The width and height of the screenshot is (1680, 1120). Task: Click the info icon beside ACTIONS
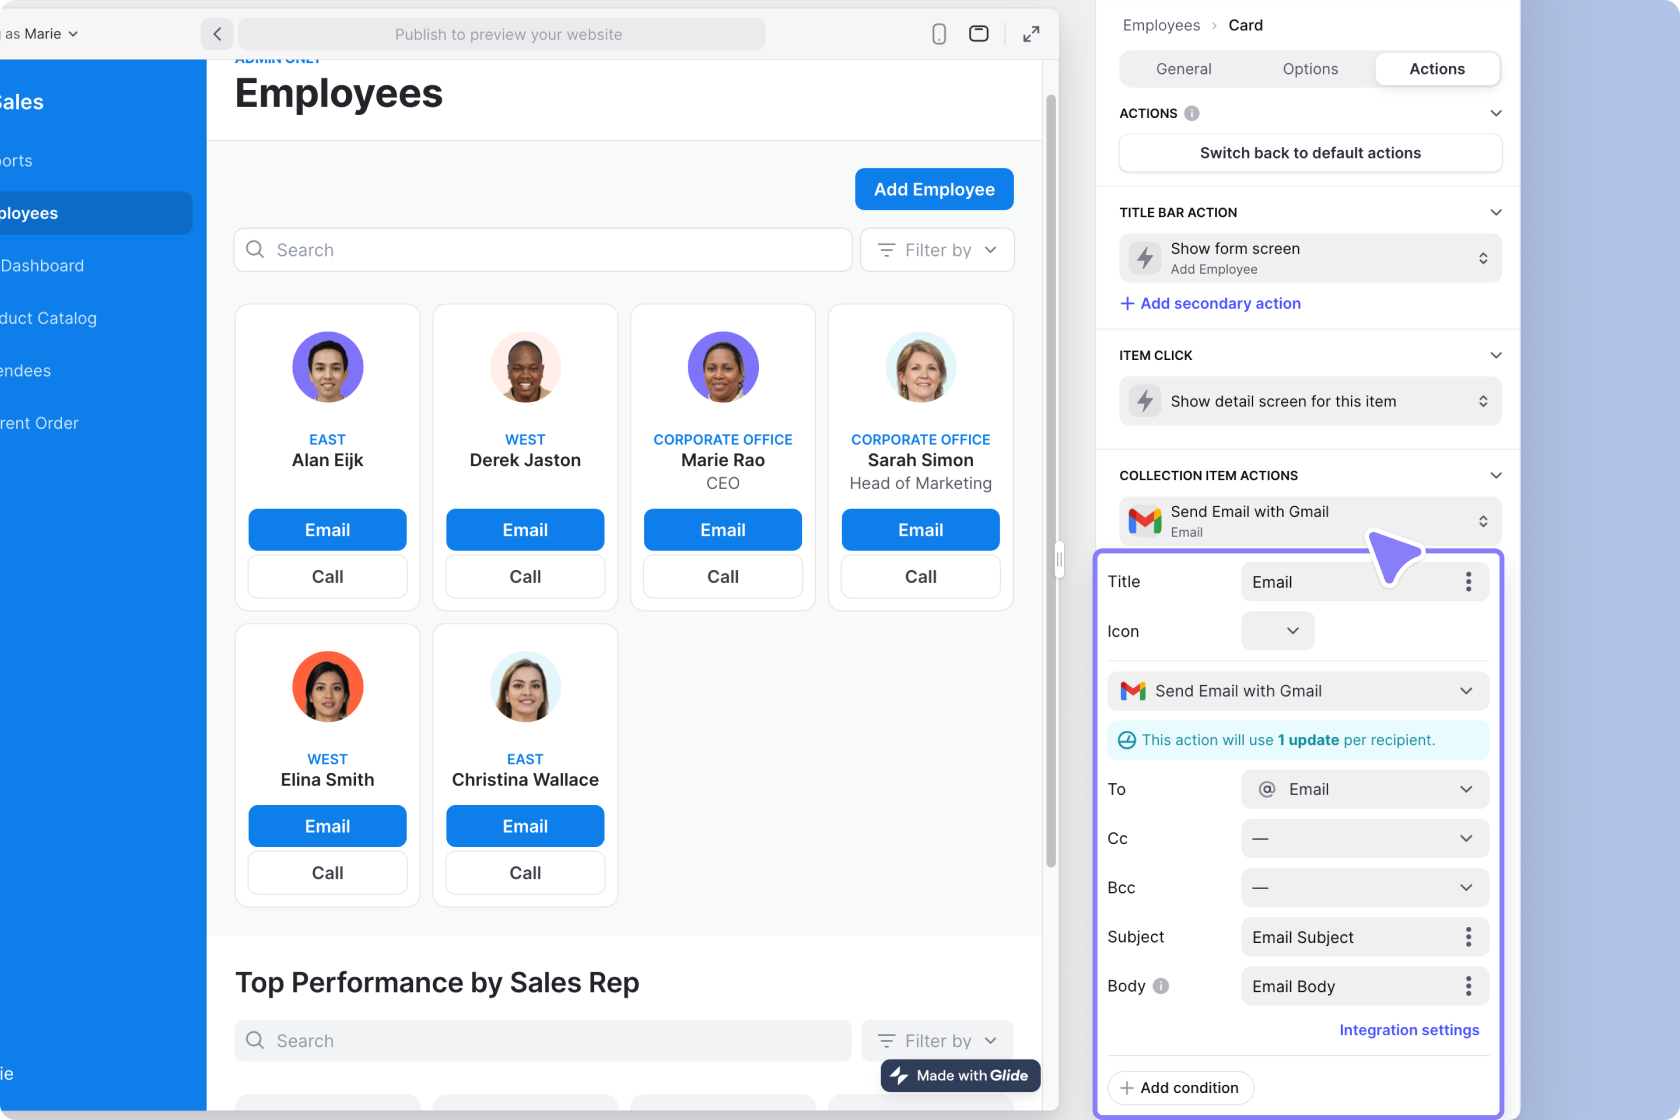[1191, 113]
